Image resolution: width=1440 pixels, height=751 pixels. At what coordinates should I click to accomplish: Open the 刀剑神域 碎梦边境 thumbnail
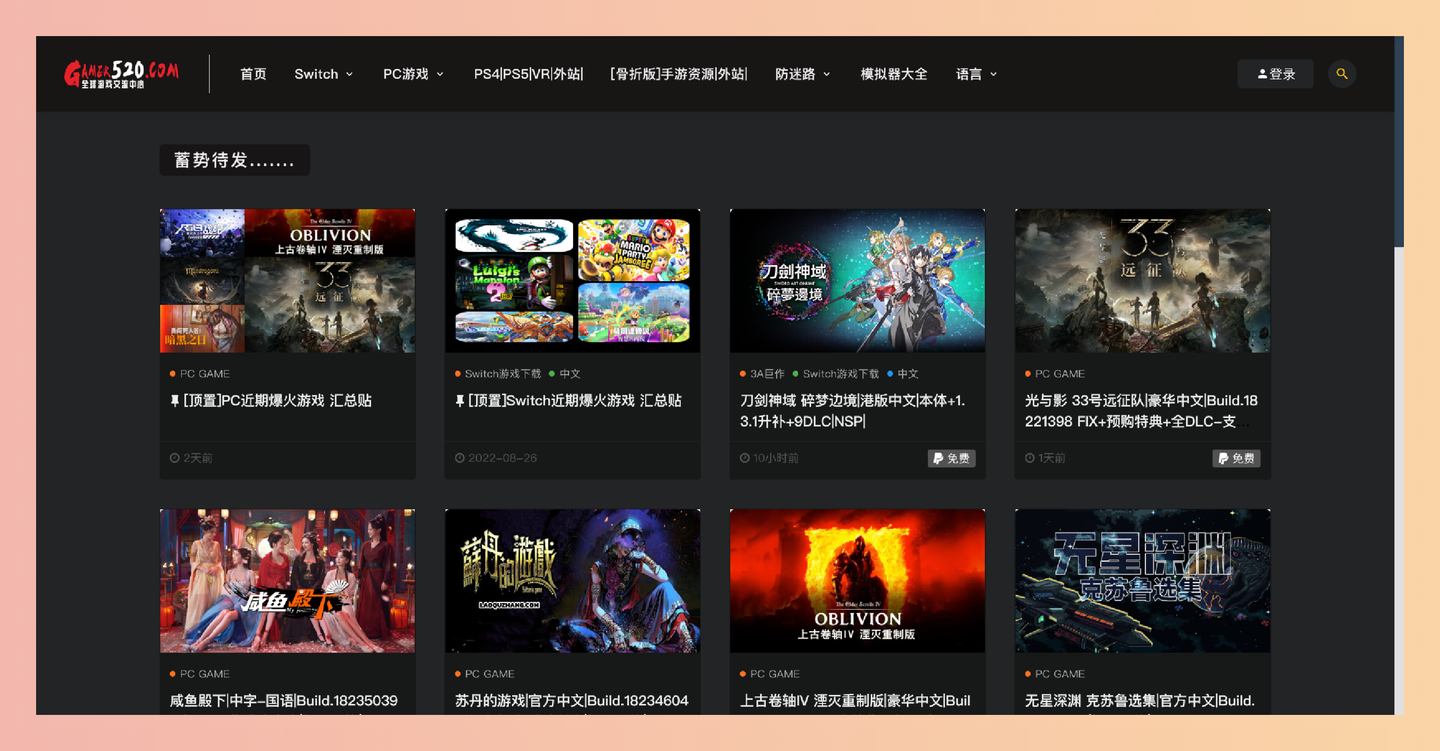(x=858, y=281)
